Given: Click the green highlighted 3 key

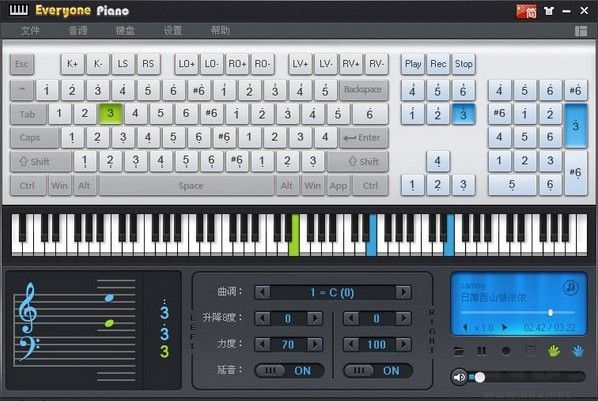Looking at the screenshot, I should [110, 113].
